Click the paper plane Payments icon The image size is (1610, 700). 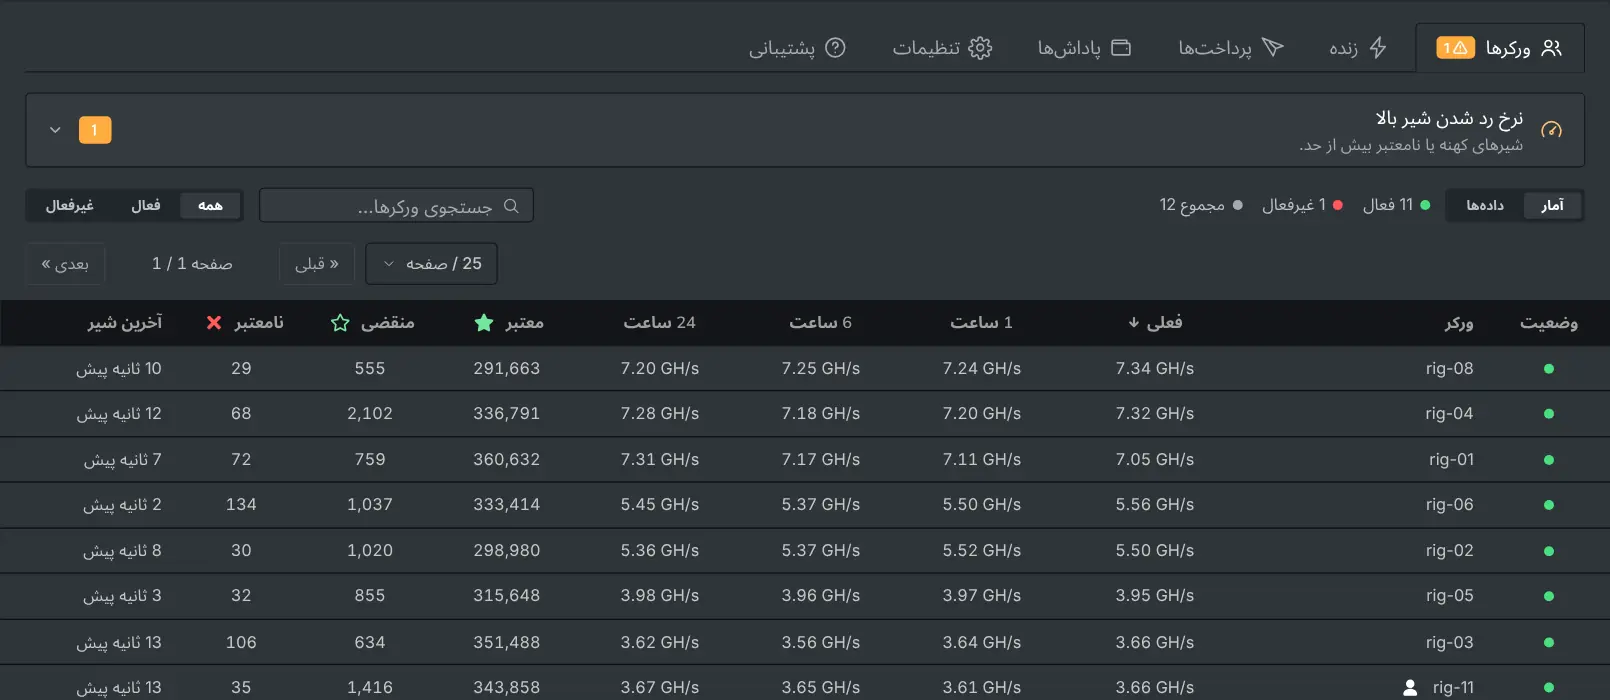tap(1272, 48)
